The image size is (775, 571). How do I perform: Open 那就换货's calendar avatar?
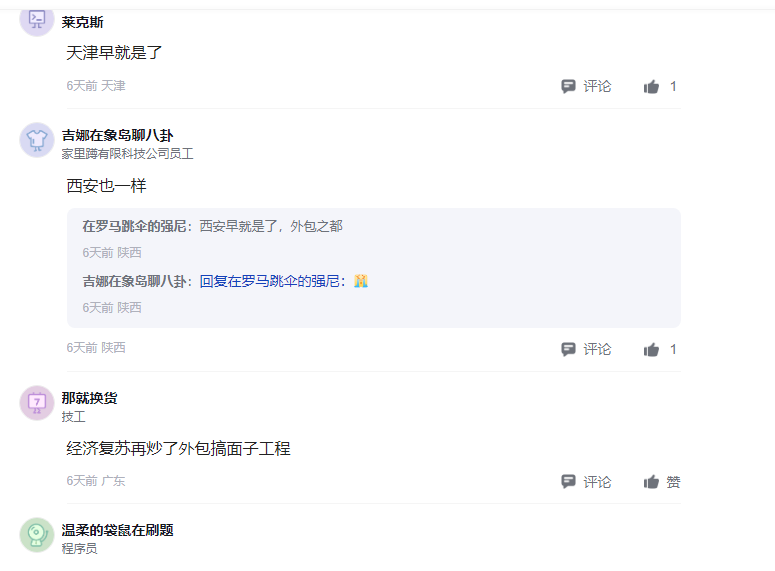pyautogui.click(x=37, y=402)
